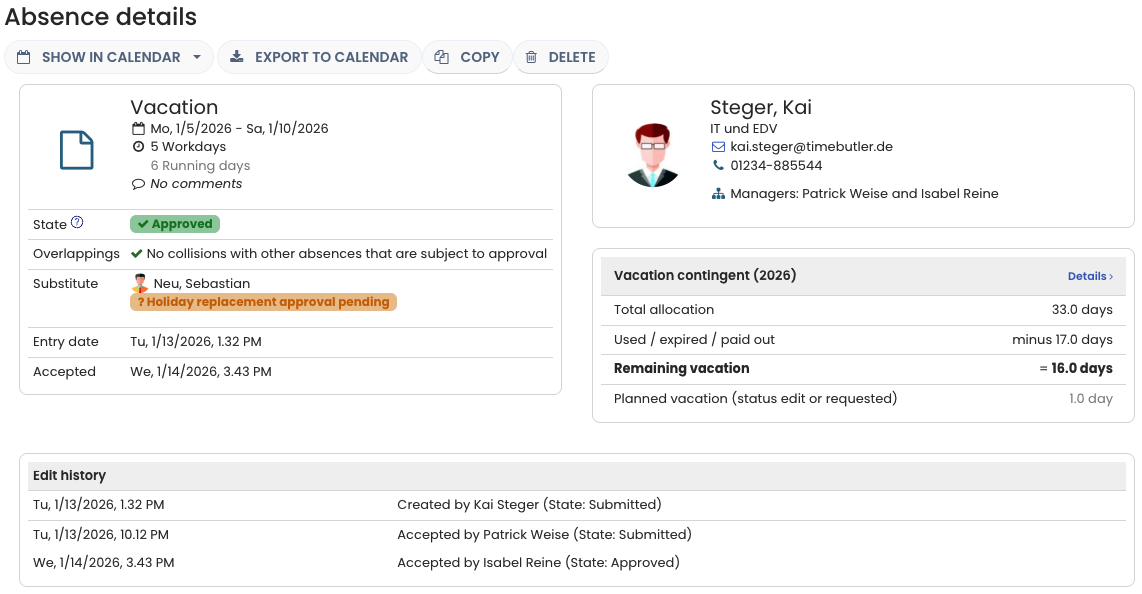Click the Edit history header
The height and width of the screenshot is (594, 1142).
coord(69,476)
